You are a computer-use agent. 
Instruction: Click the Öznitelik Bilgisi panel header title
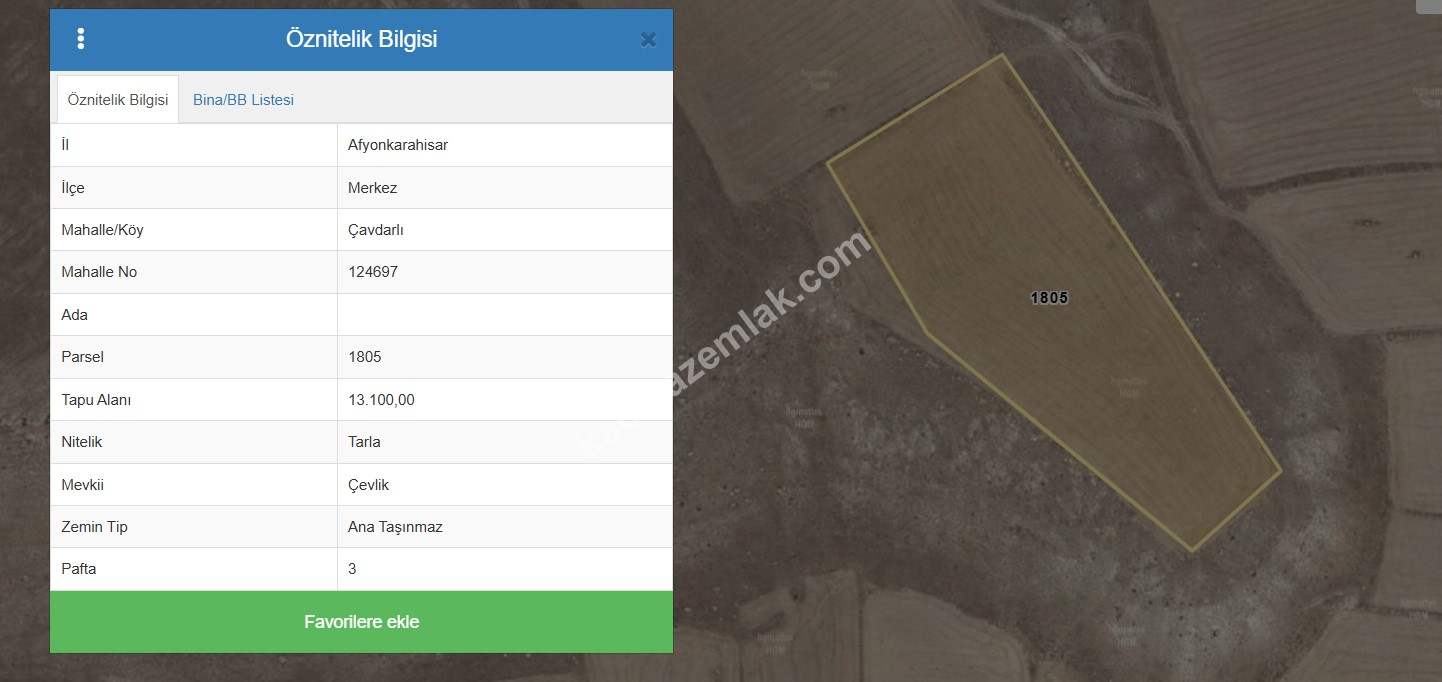click(361, 39)
